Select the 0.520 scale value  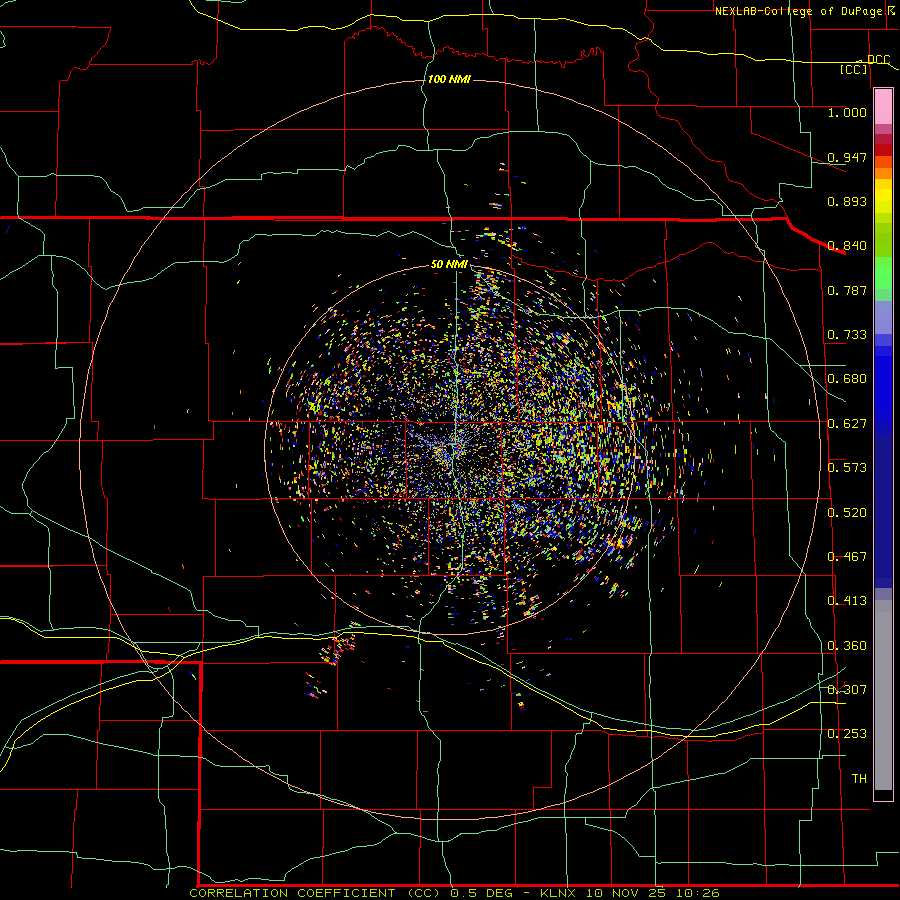[847, 513]
